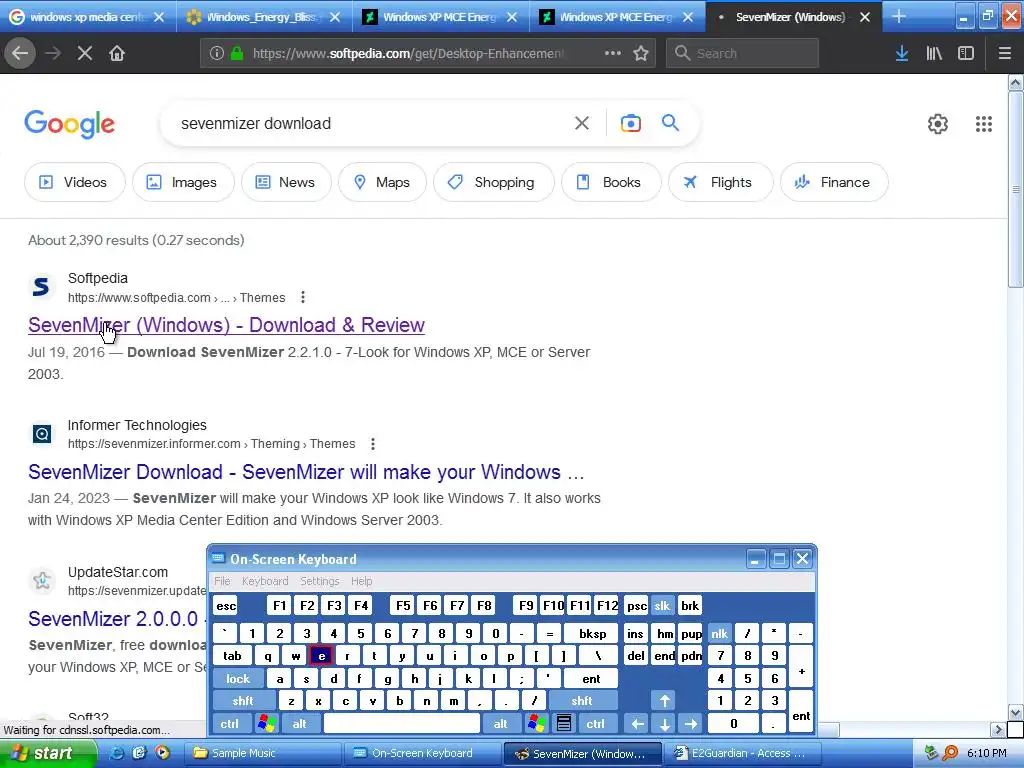Switch to windows xp media center tab
The height and width of the screenshot is (768, 1024).
(x=87, y=16)
